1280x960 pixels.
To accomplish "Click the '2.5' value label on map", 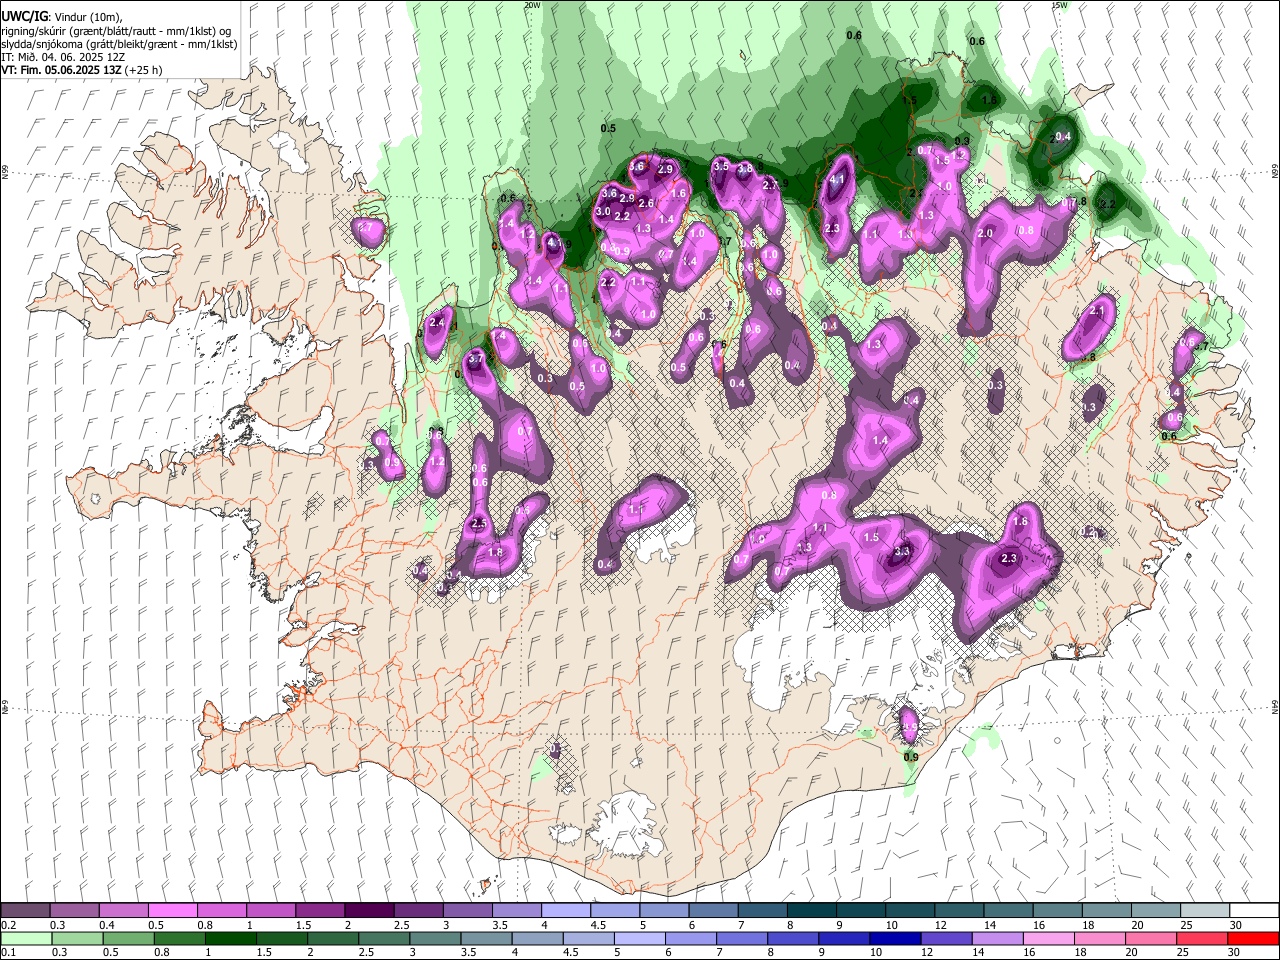I will click(x=478, y=523).
